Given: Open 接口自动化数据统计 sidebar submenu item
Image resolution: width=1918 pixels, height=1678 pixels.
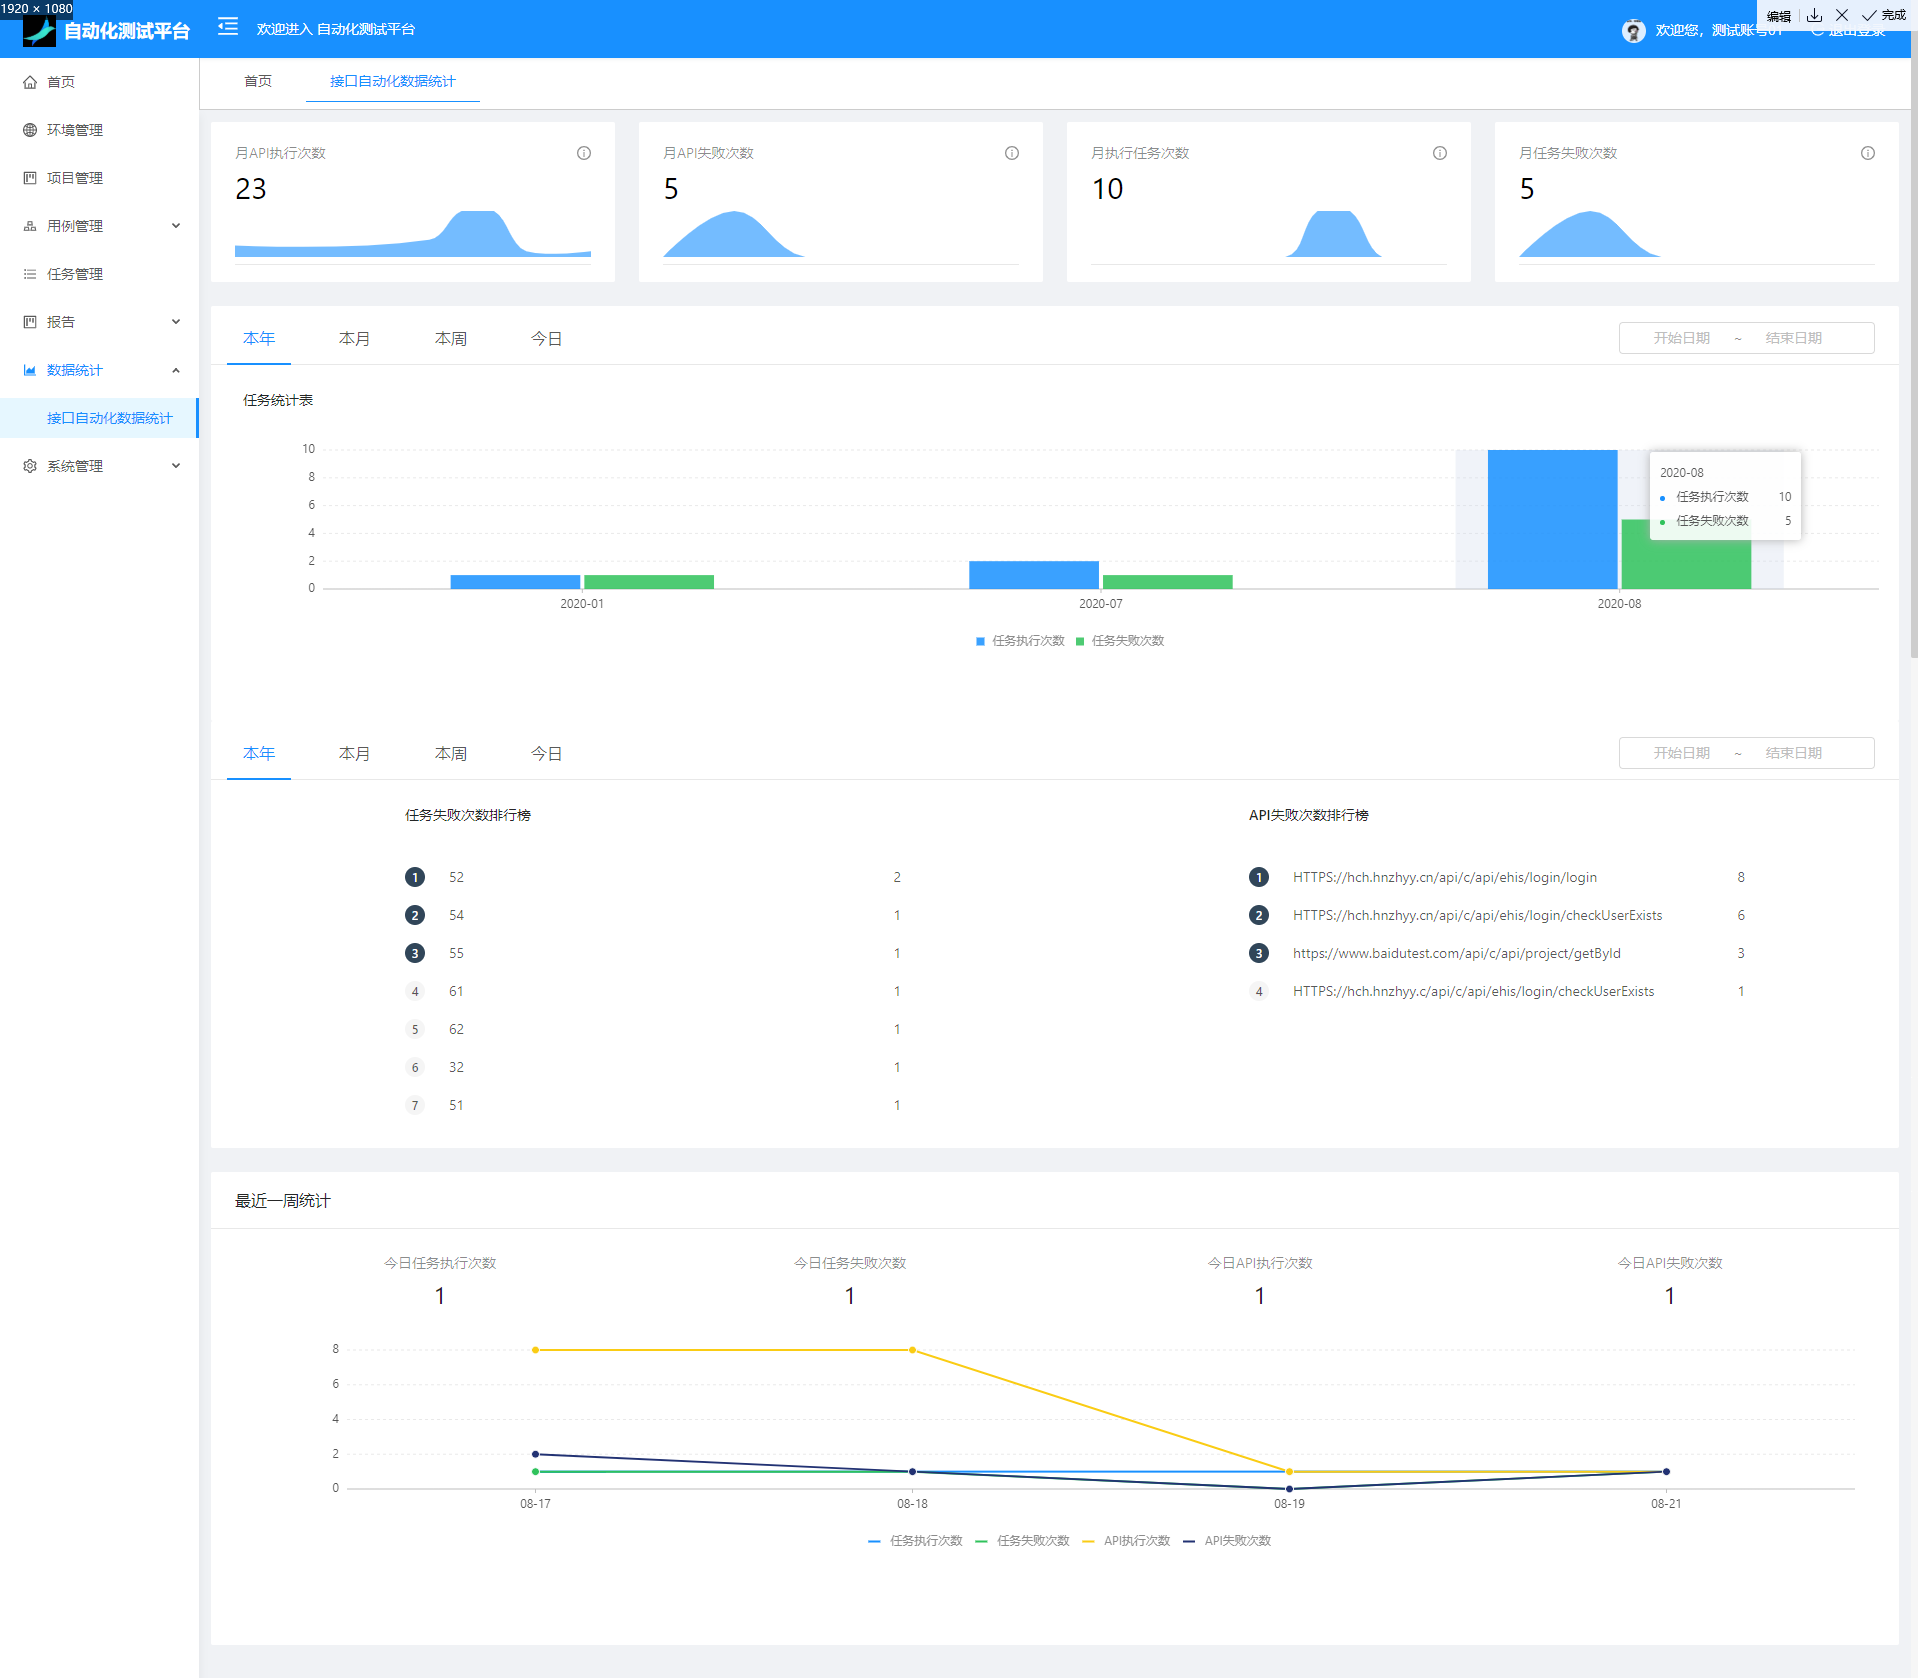Looking at the screenshot, I should [99, 418].
